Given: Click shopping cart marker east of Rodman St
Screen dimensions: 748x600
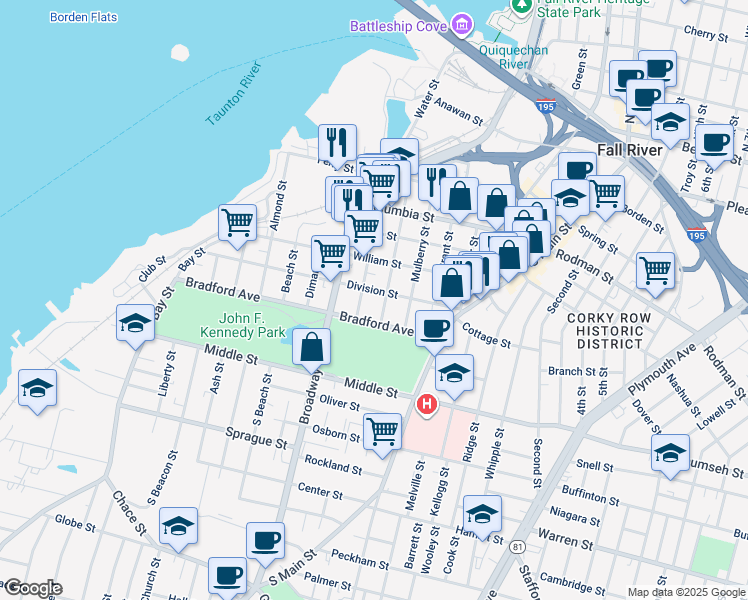Looking at the screenshot, I should click(x=655, y=271).
